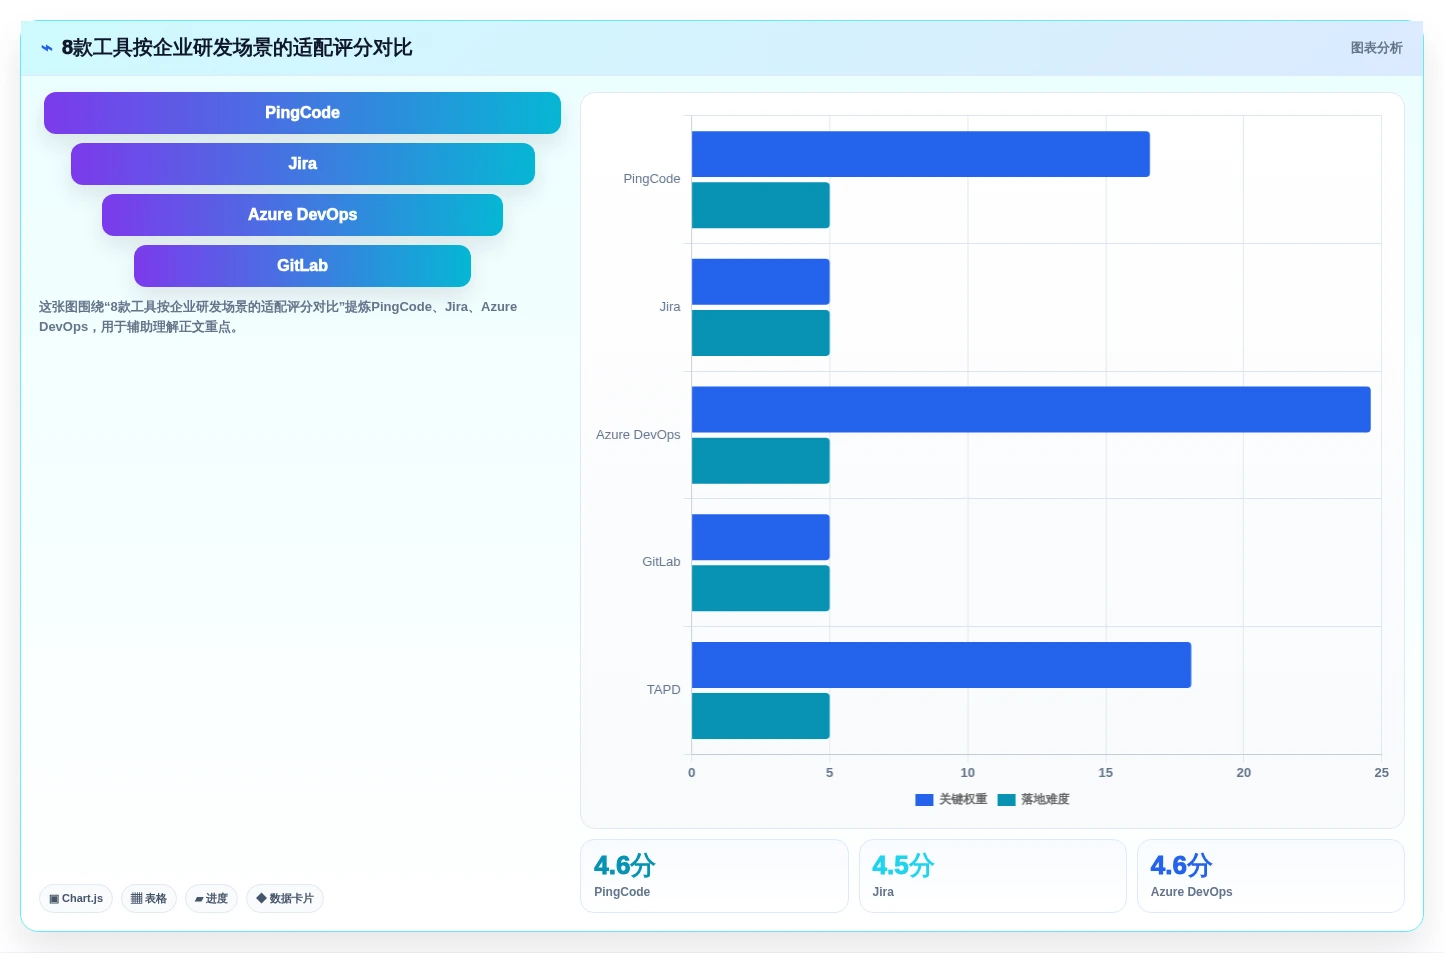Click the x-axis tick label 15
The width and height of the screenshot is (1444, 953).
1105,773
